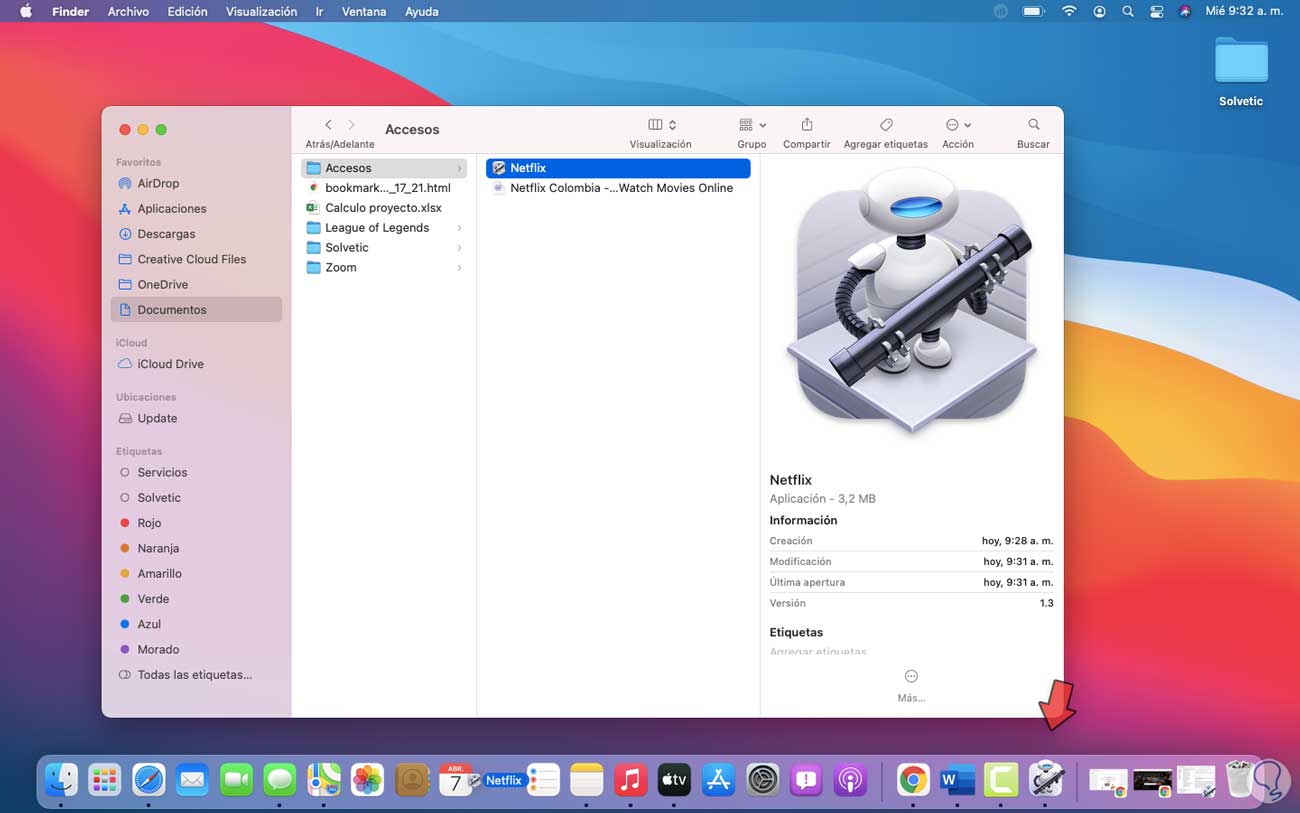Open the Mail app in the Dock
The width and height of the screenshot is (1300, 813).
(192, 779)
